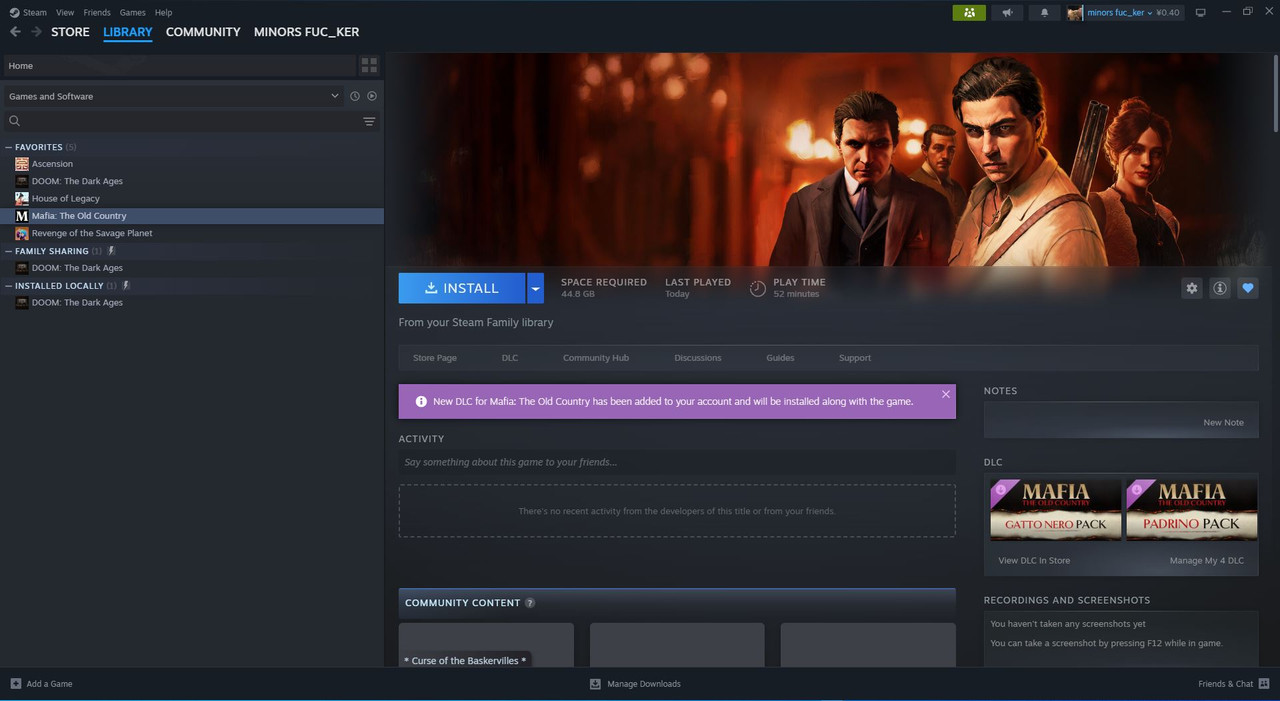This screenshot has width=1280, height=701.
Task: Go back with the left navigation arrow
Action: (x=15, y=32)
